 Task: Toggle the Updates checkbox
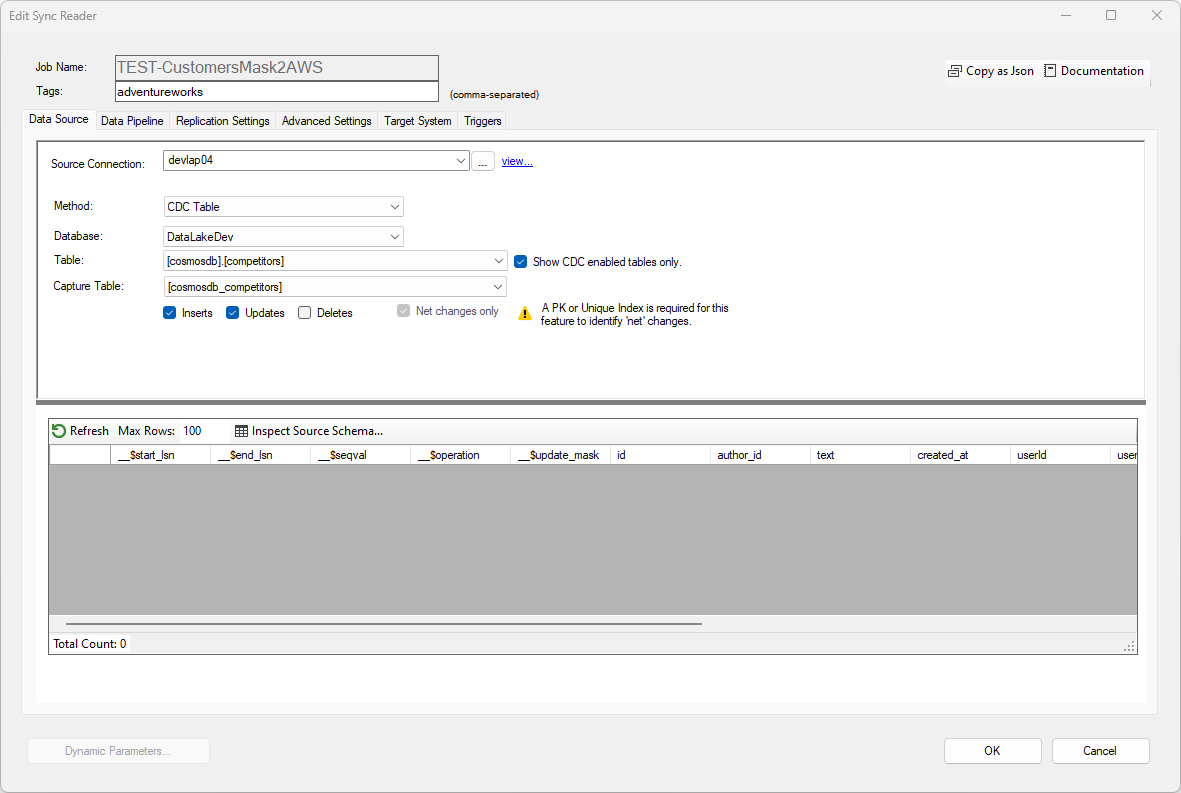coord(233,313)
